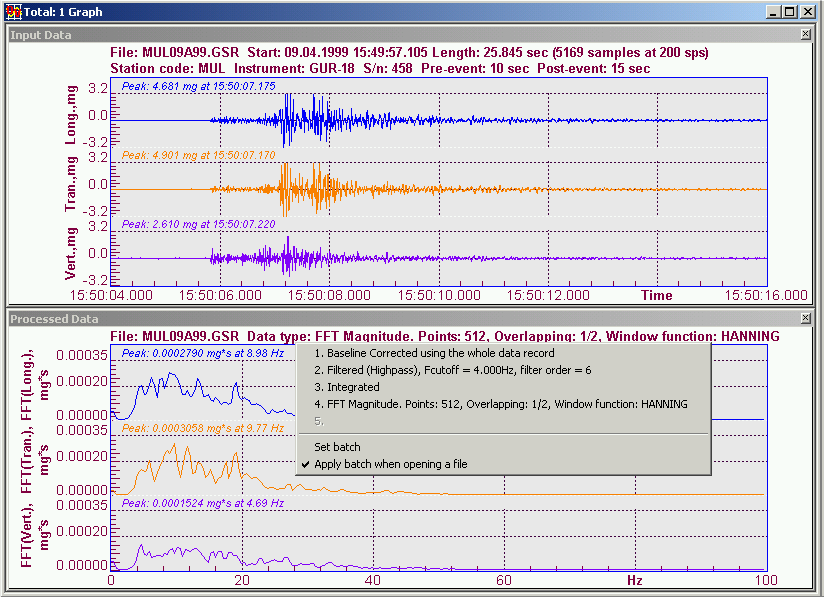
Task: Click the orange Tran. peak 4.901 mg label
Action: [198, 156]
